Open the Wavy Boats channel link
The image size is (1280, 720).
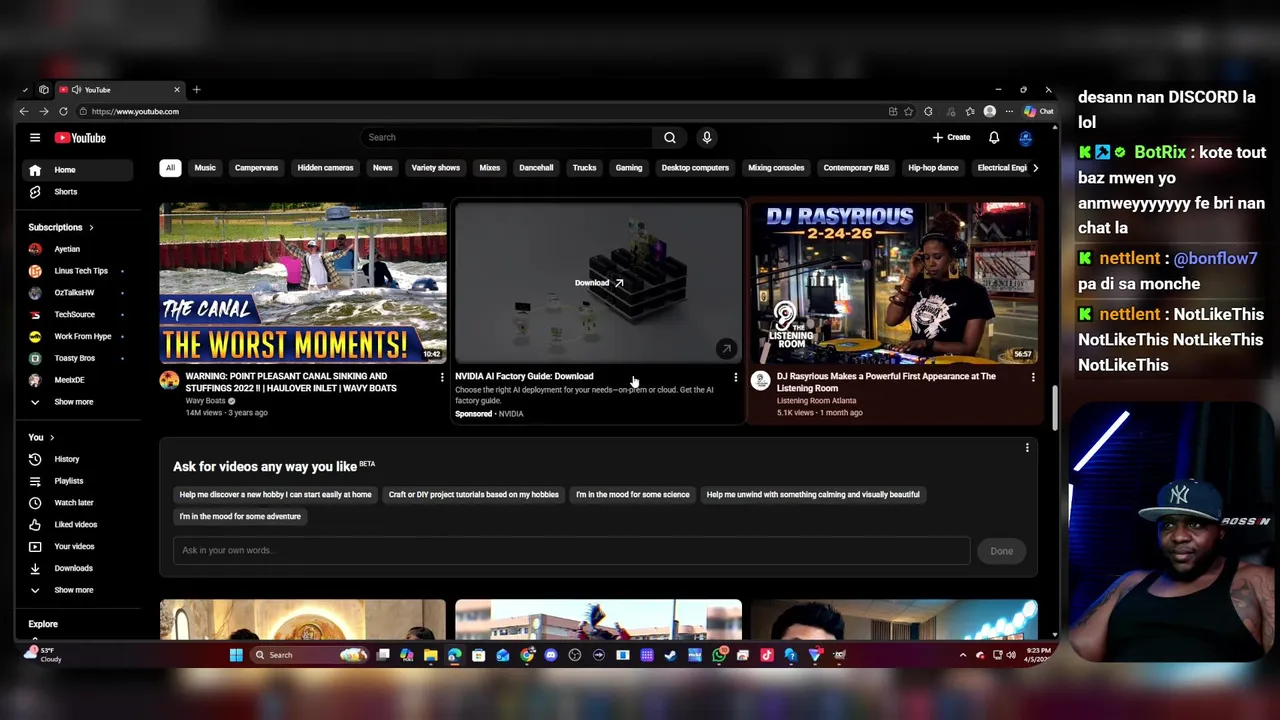click(205, 401)
